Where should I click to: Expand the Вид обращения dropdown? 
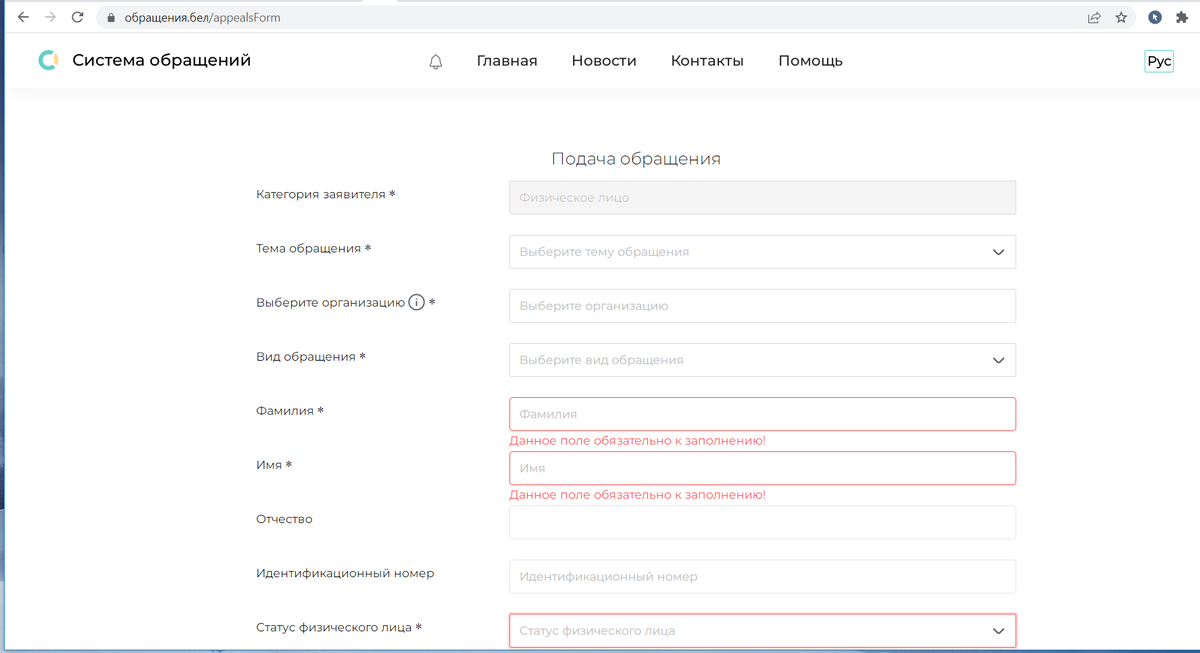pyautogui.click(x=762, y=360)
